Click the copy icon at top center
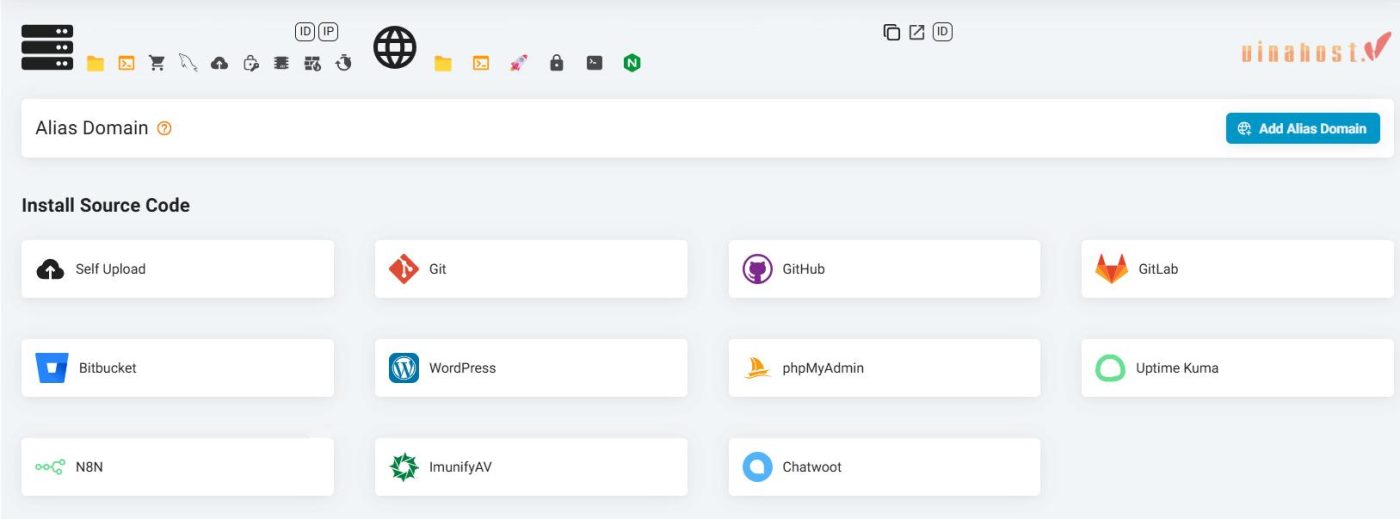The image size is (1400, 519). pyautogui.click(x=892, y=32)
